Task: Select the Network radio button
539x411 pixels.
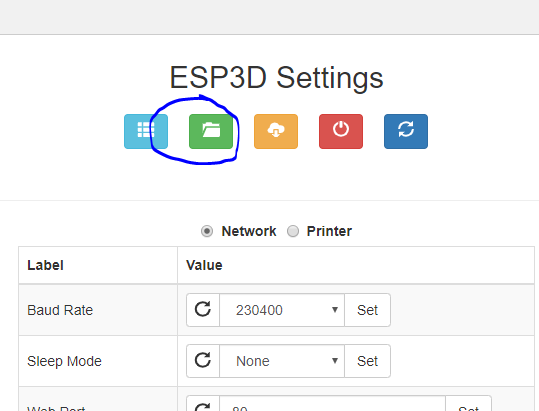Action: pos(207,231)
